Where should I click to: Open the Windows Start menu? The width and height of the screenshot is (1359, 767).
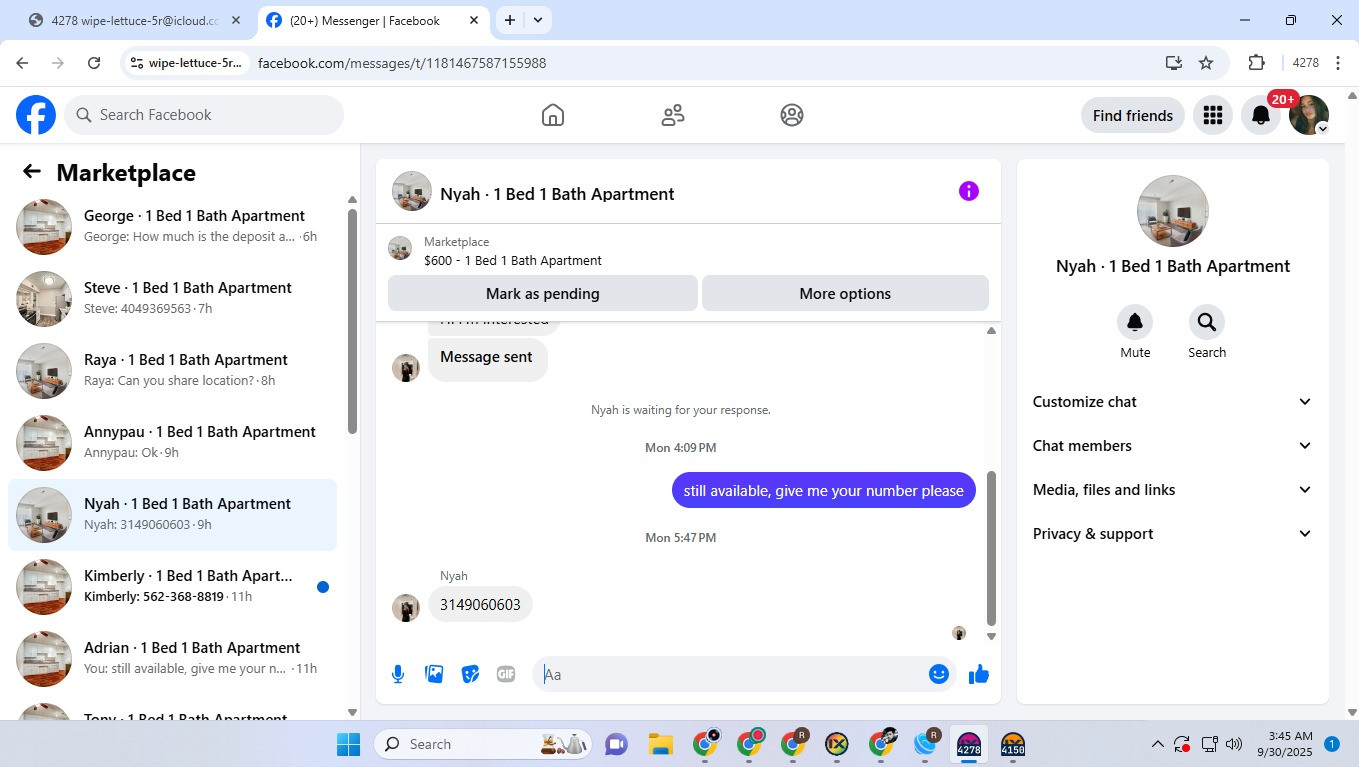348,744
